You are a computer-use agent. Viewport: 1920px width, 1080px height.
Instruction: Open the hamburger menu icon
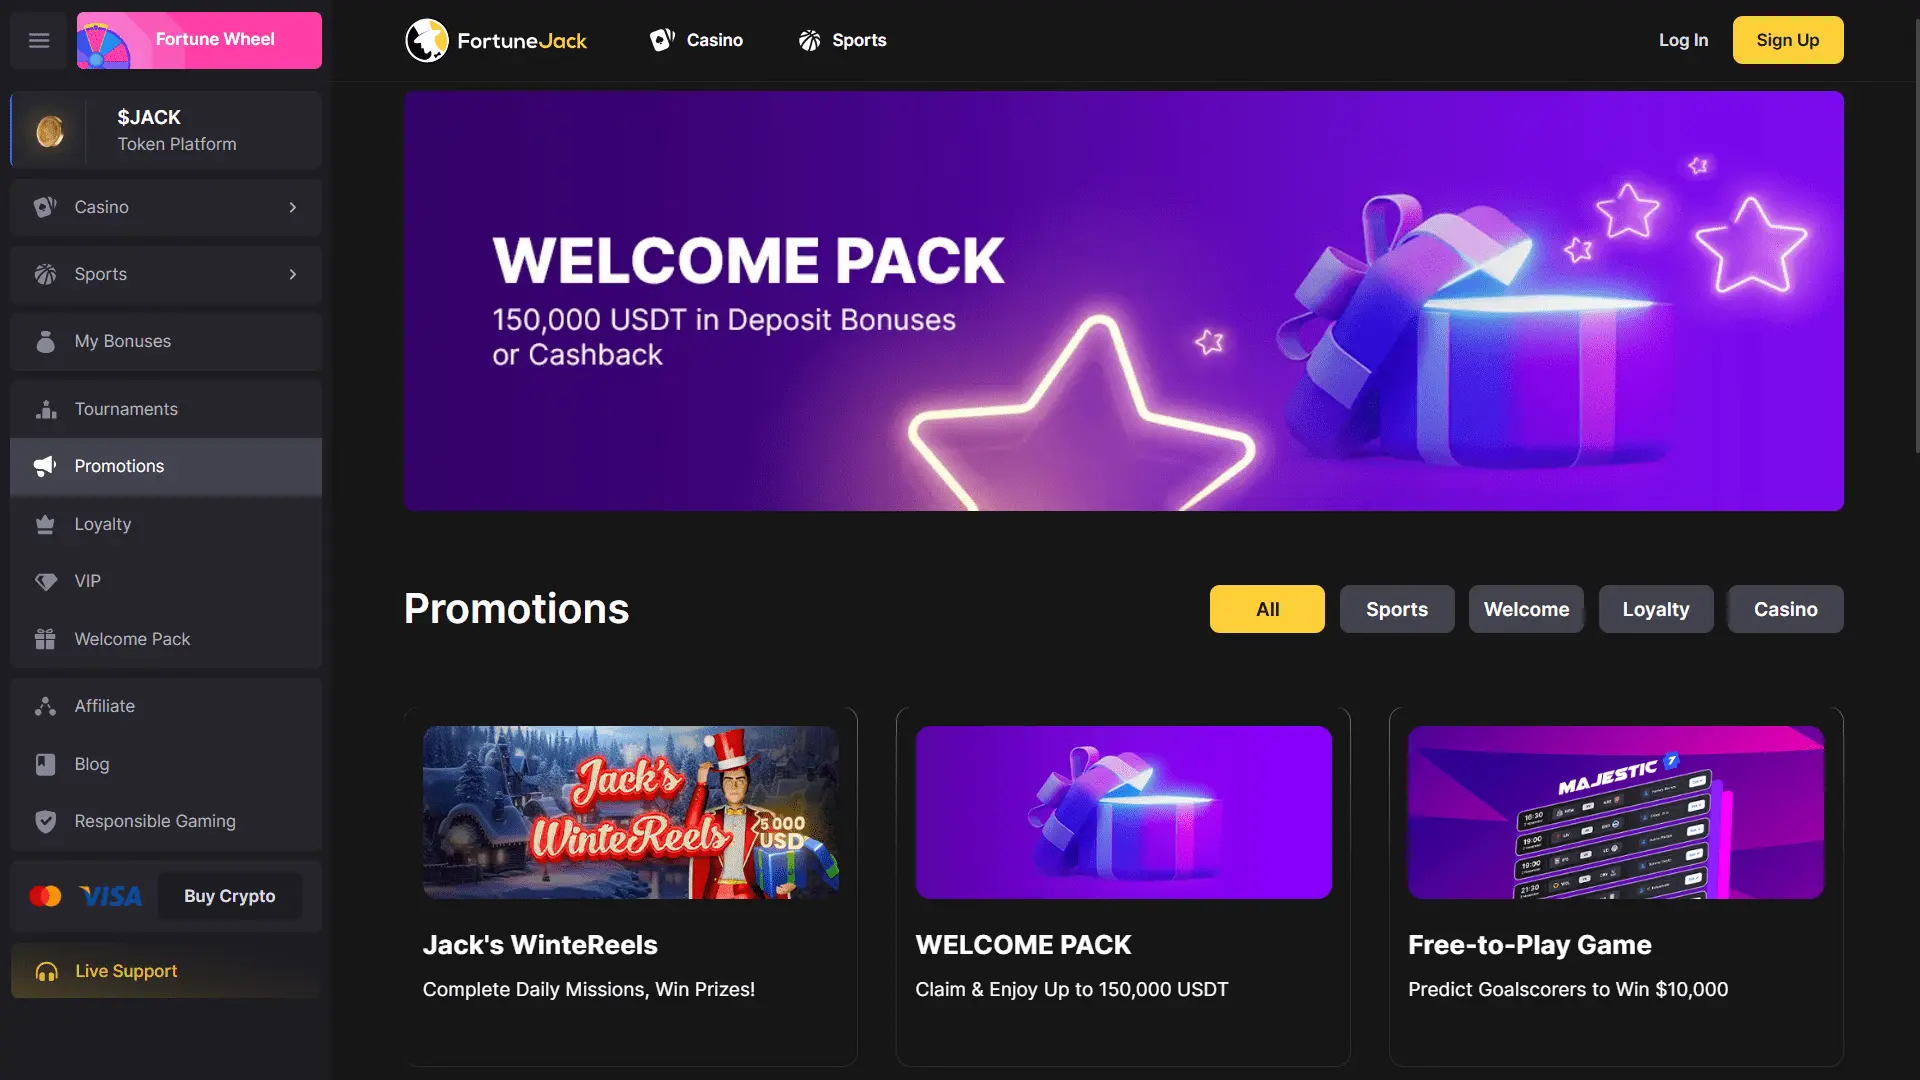(x=39, y=40)
